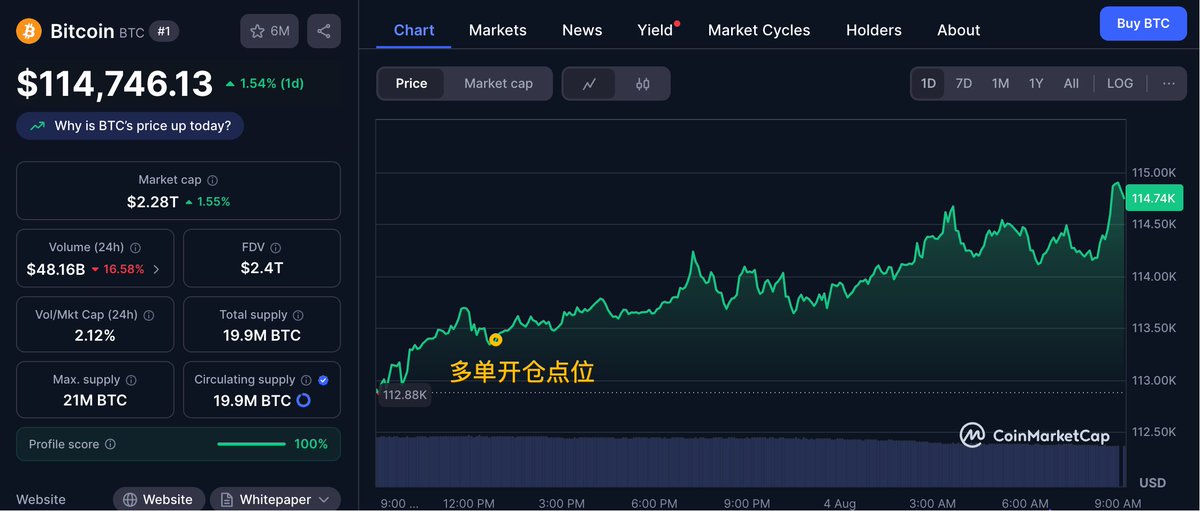Click the Total supply info icon
1200x511 pixels.
pos(298,314)
